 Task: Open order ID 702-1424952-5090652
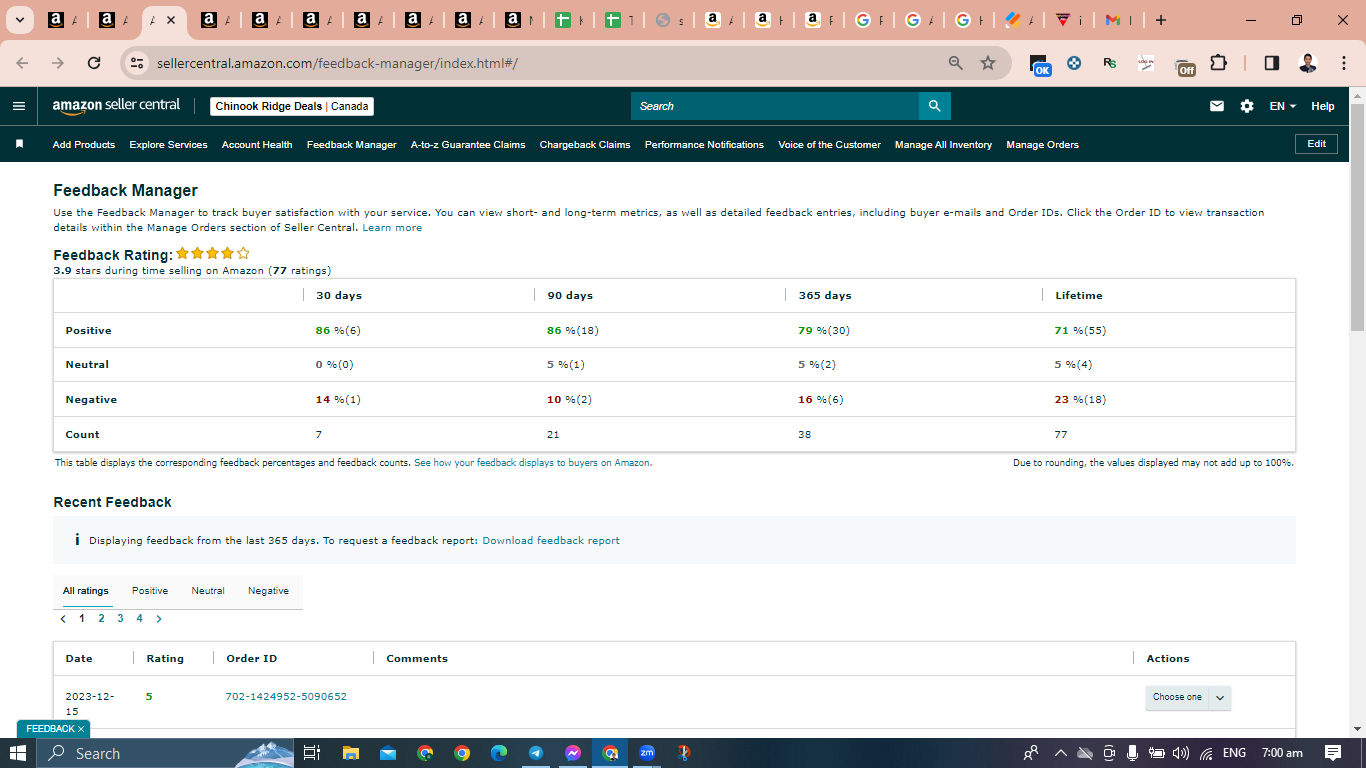click(x=286, y=696)
